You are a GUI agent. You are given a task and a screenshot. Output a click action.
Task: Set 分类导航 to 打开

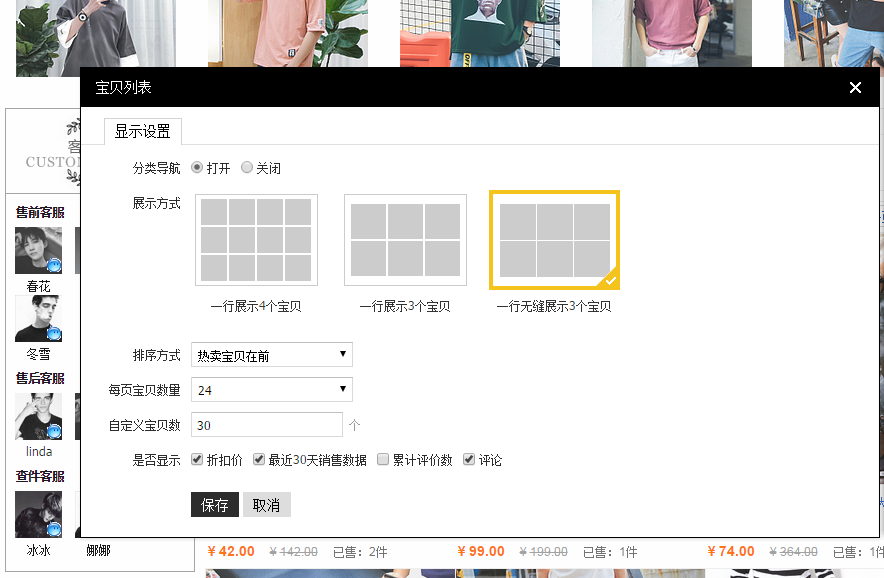[197, 168]
